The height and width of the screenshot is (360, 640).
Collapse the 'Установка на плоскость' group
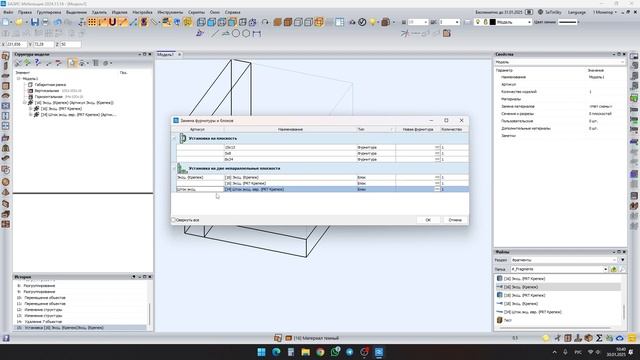click(x=174, y=138)
